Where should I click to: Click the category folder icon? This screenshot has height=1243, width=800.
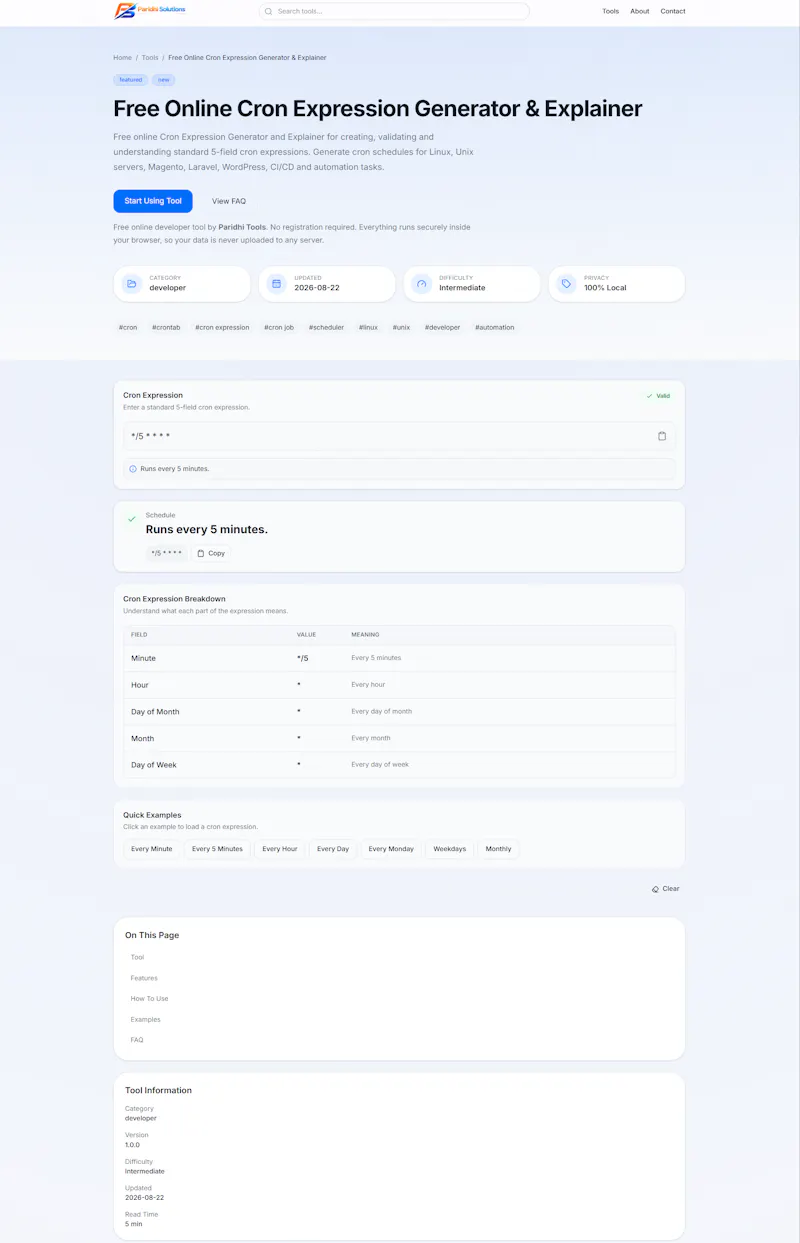[x=131, y=284]
